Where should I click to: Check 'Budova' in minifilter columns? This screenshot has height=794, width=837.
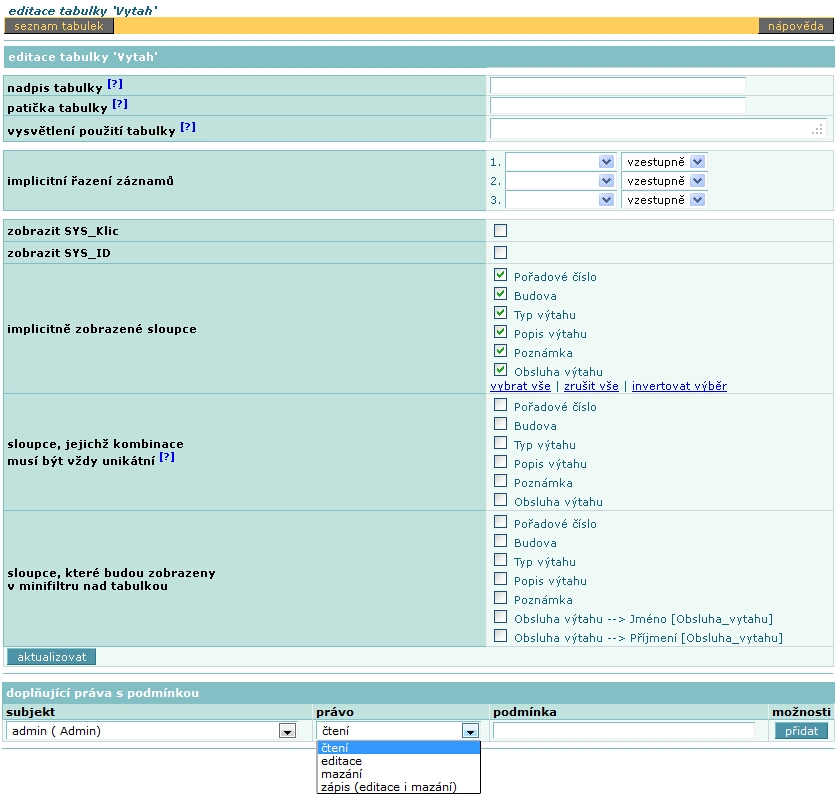(x=500, y=541)
